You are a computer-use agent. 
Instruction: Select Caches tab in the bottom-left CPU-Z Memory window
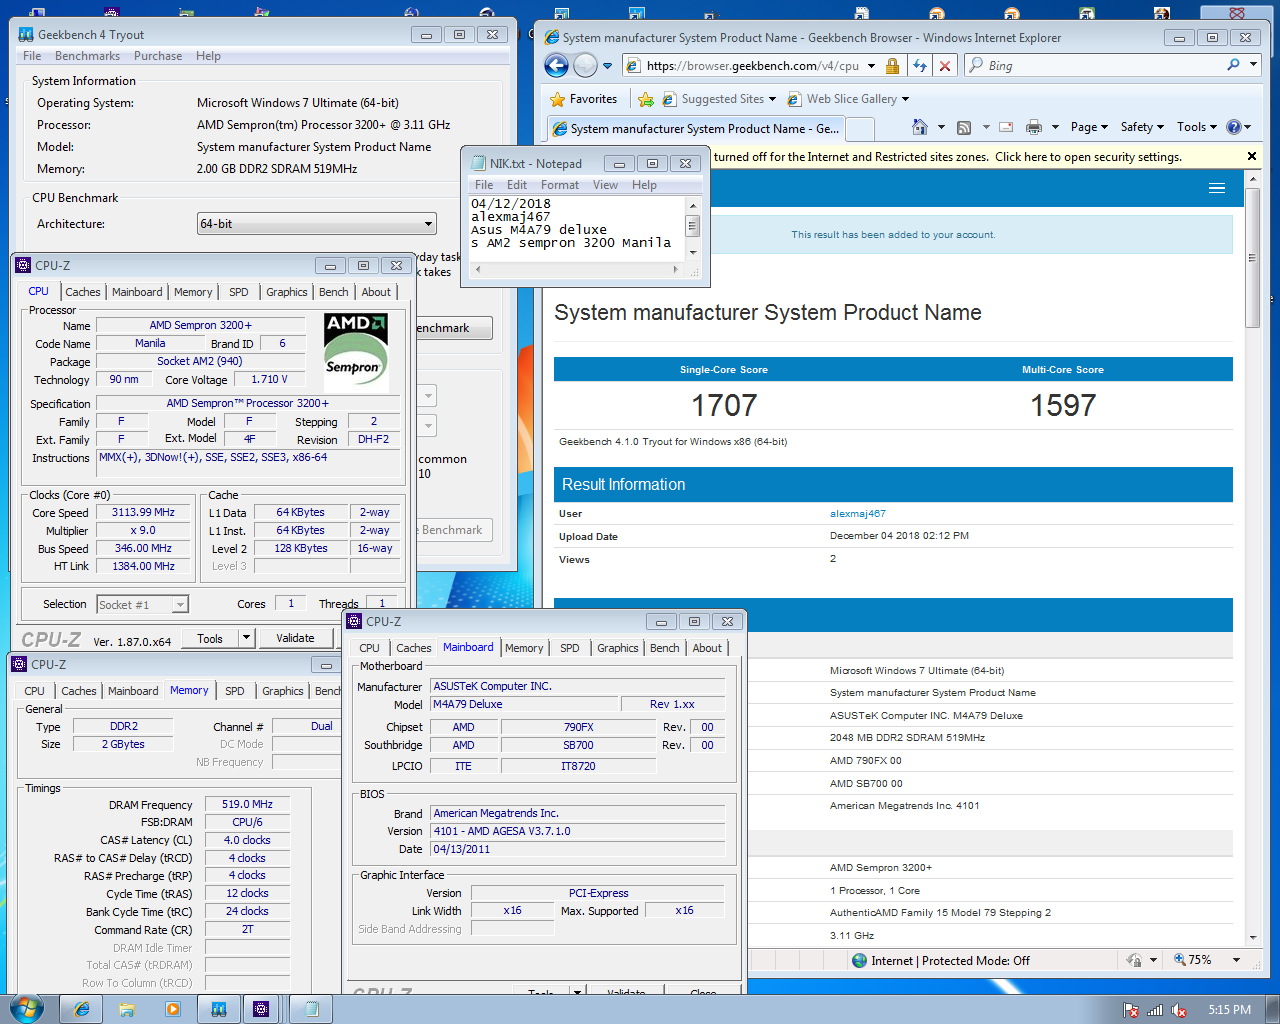pos(79,691)
